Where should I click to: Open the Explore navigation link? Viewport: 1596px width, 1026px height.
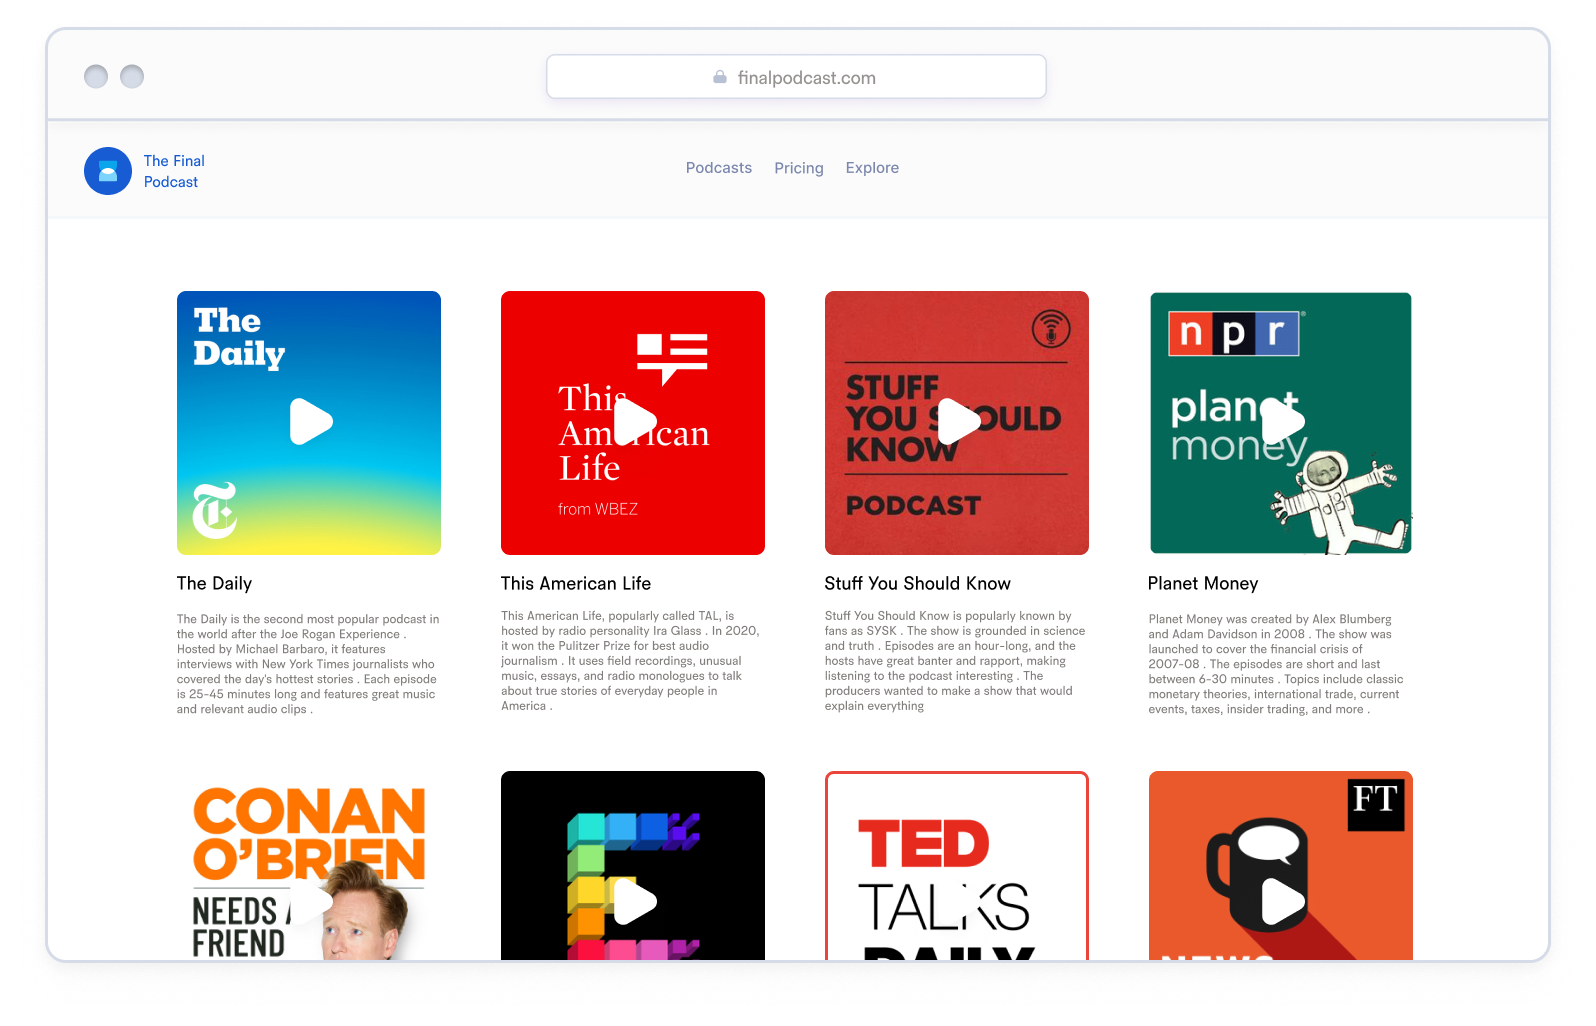[x=872, y=168]
